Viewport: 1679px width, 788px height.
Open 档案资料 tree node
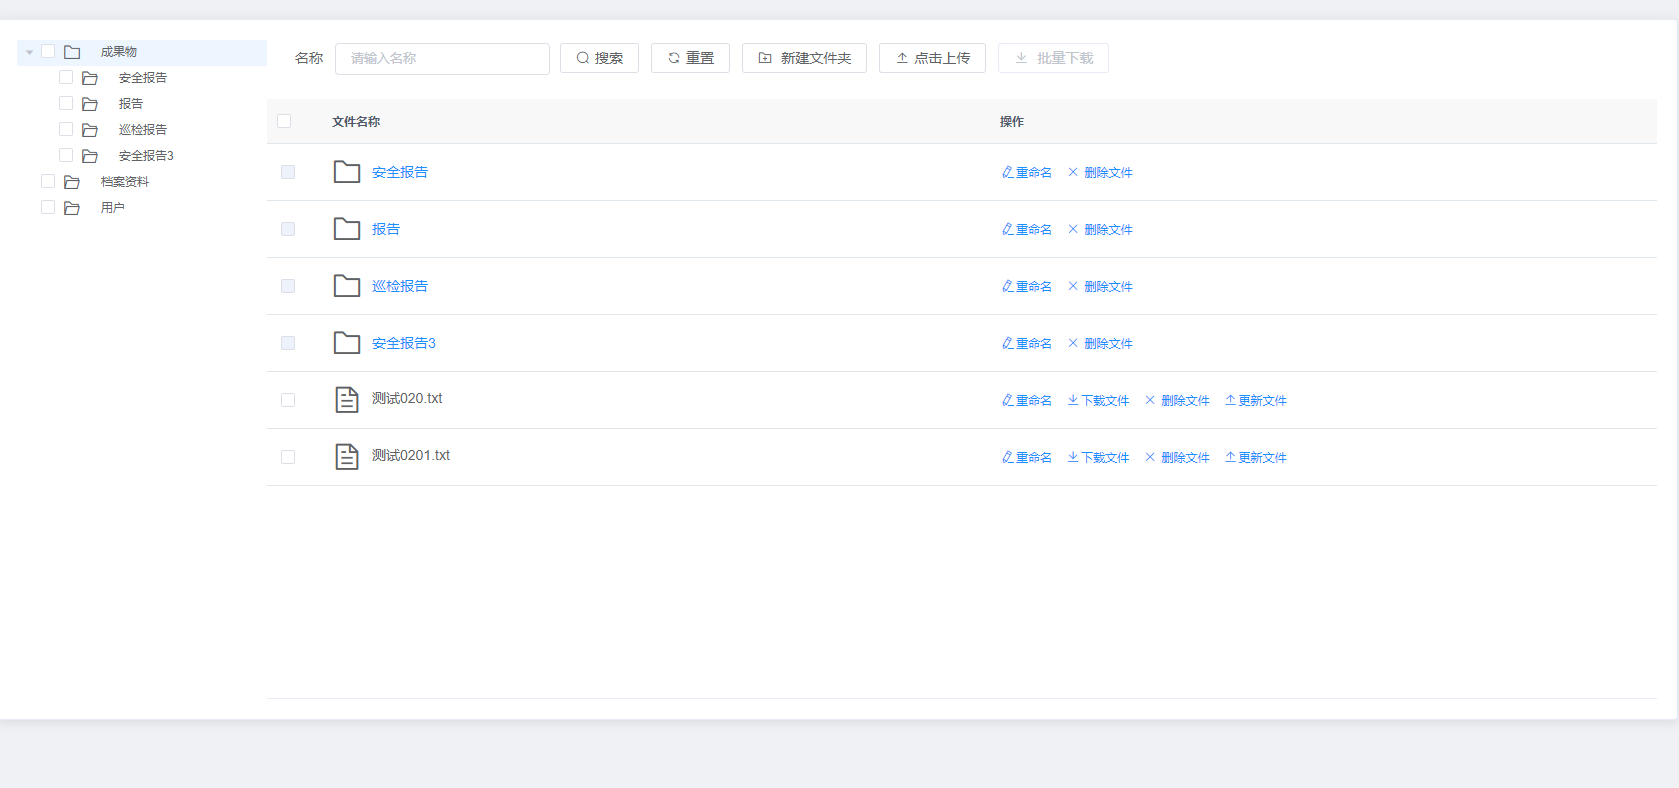(125, 182)
